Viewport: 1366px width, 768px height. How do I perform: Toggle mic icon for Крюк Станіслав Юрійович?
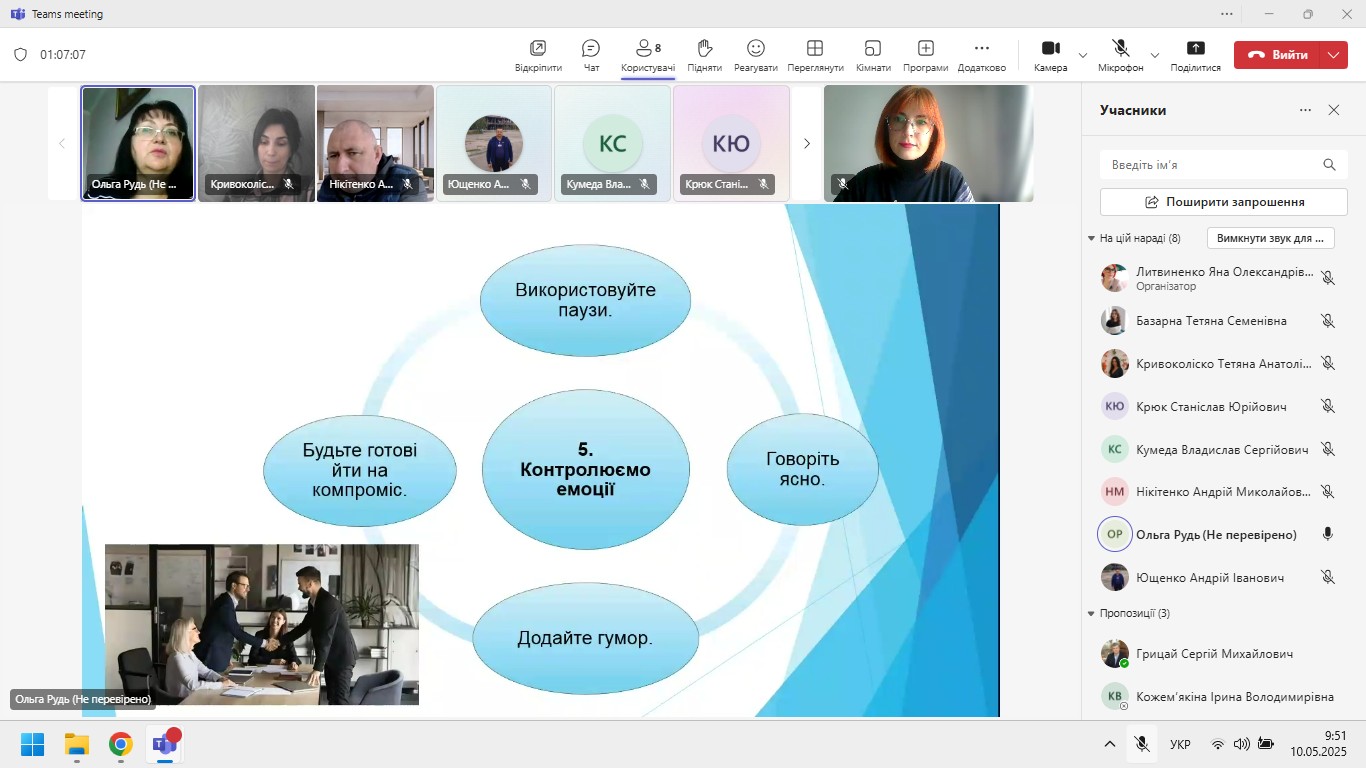tap(1328, 406)
